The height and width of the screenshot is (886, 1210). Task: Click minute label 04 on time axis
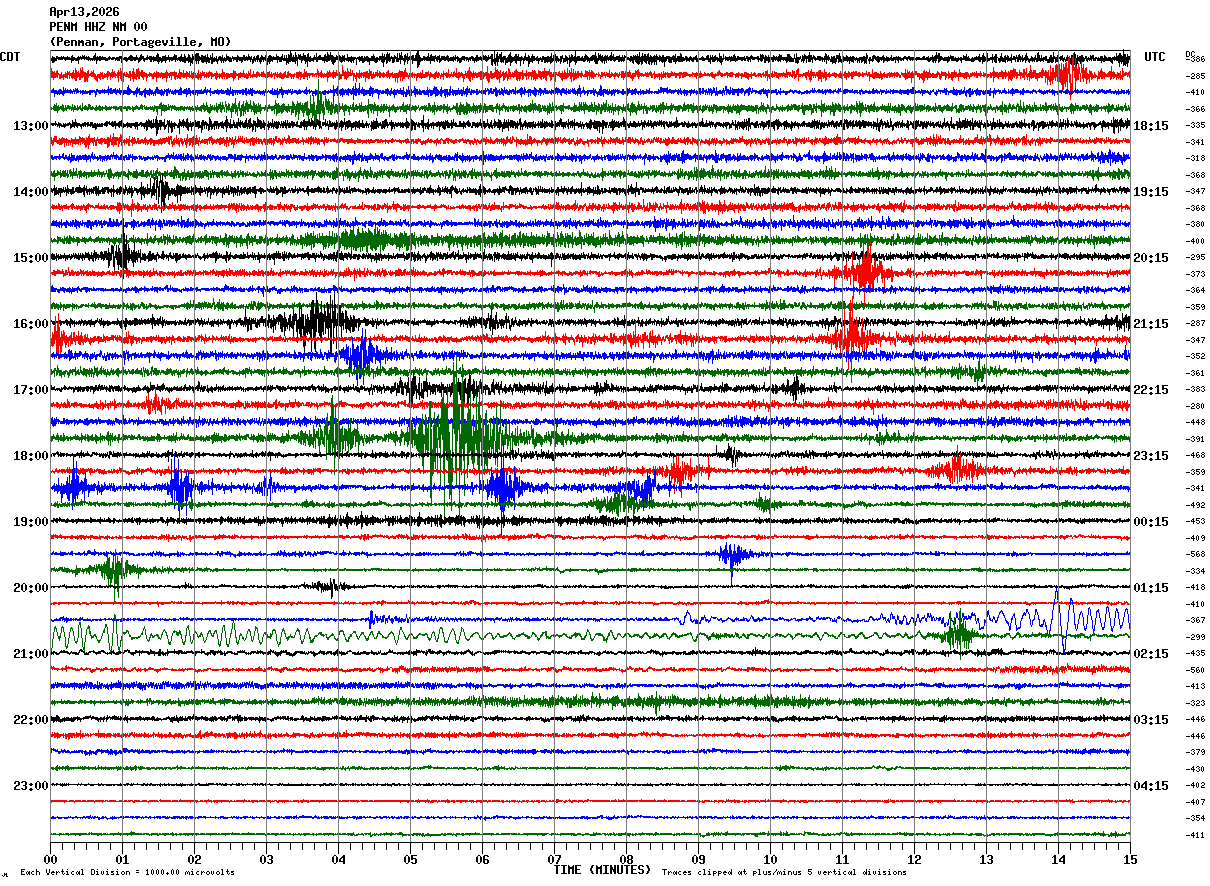click(x=338, y=859)
